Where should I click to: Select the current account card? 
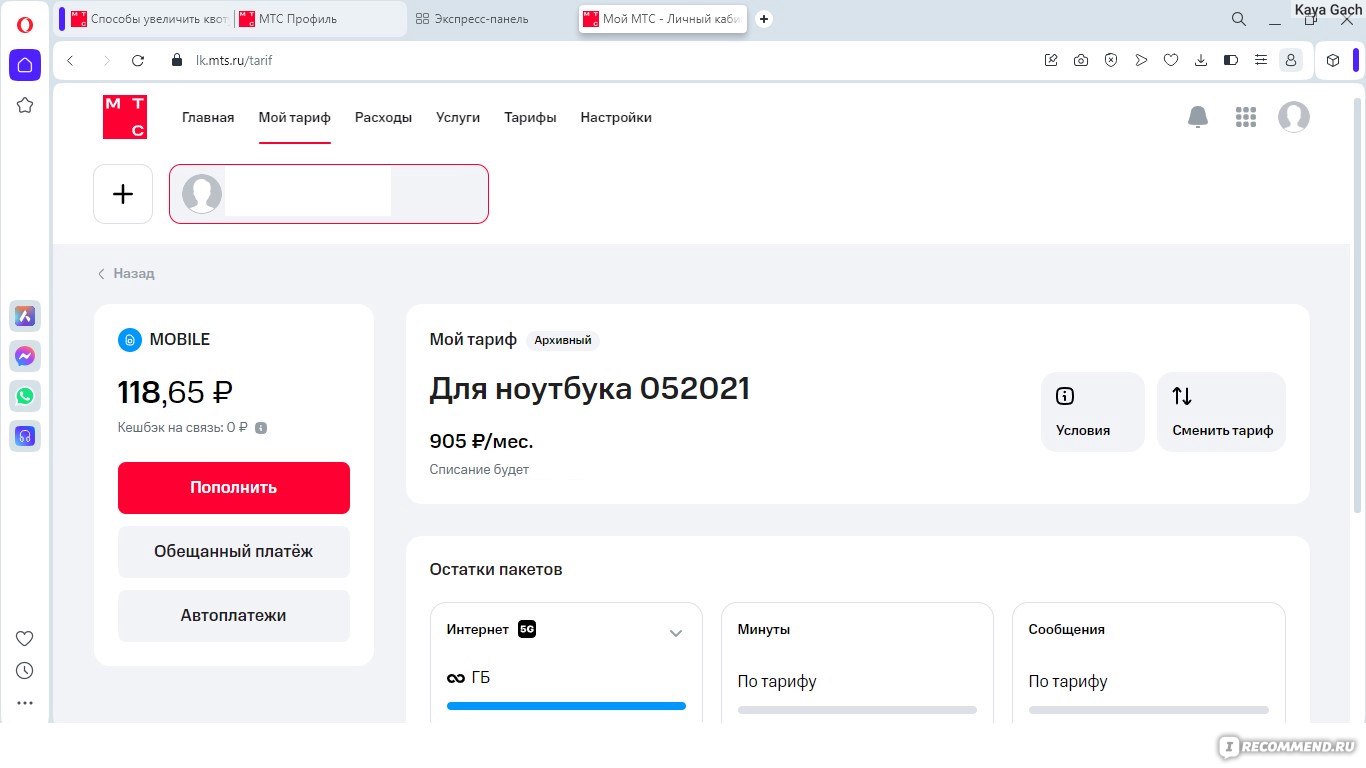click(329, 194)
